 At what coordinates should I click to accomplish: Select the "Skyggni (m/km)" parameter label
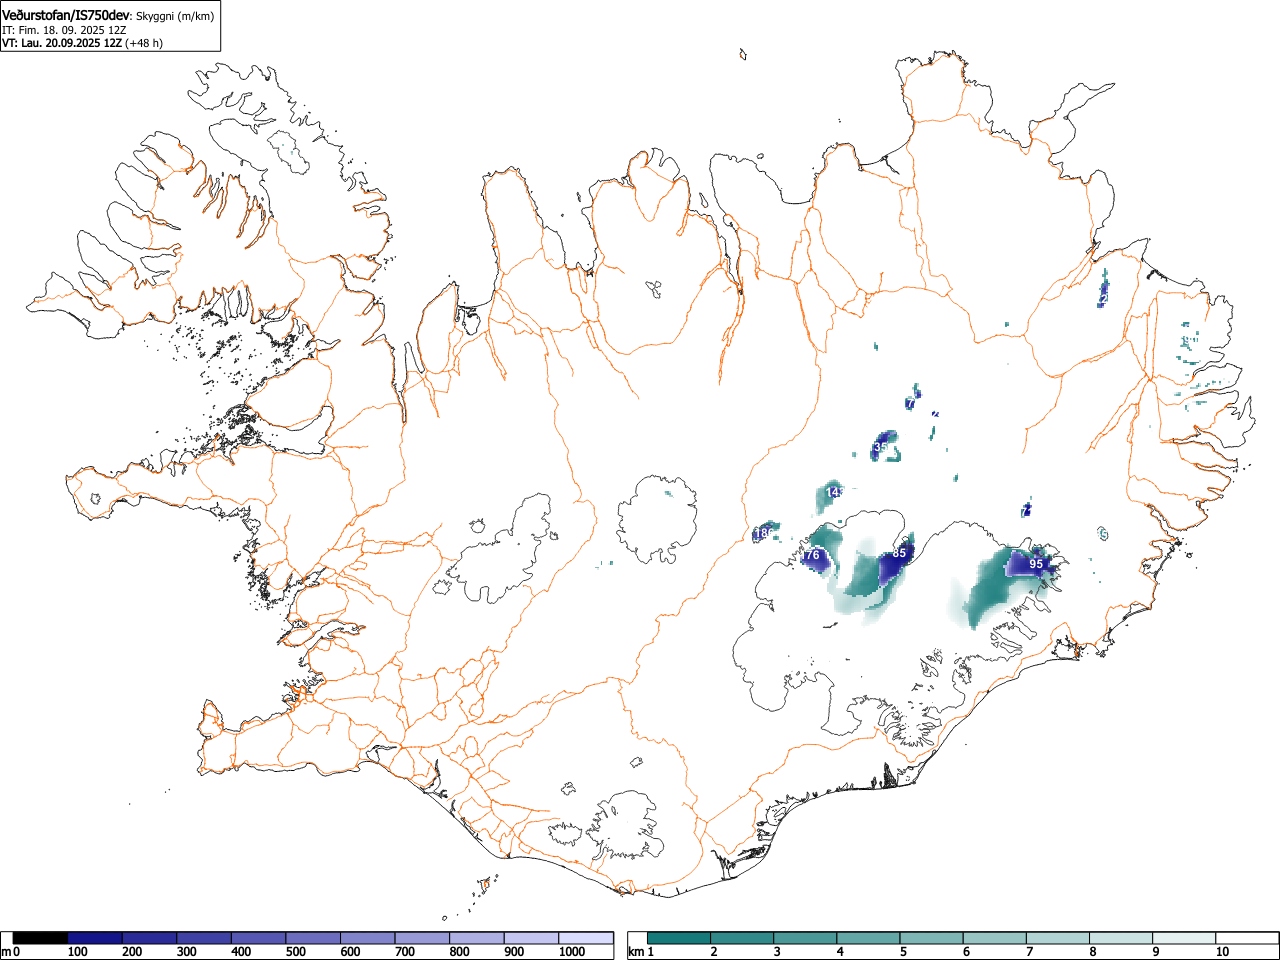(x=175, y=16)
